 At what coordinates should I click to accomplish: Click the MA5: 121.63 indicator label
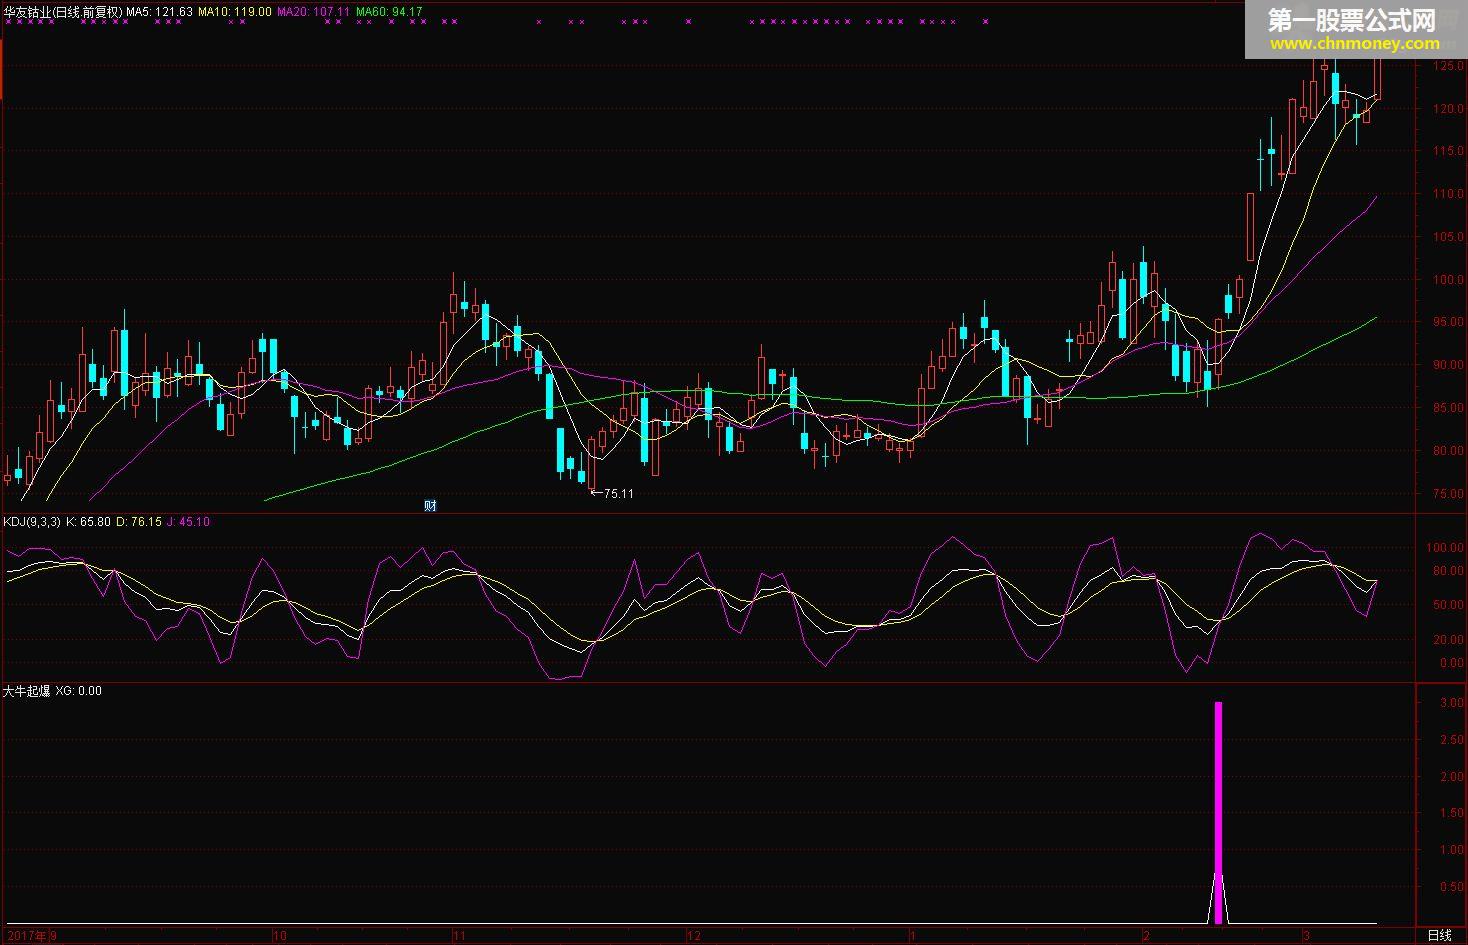tap(160, 12)
